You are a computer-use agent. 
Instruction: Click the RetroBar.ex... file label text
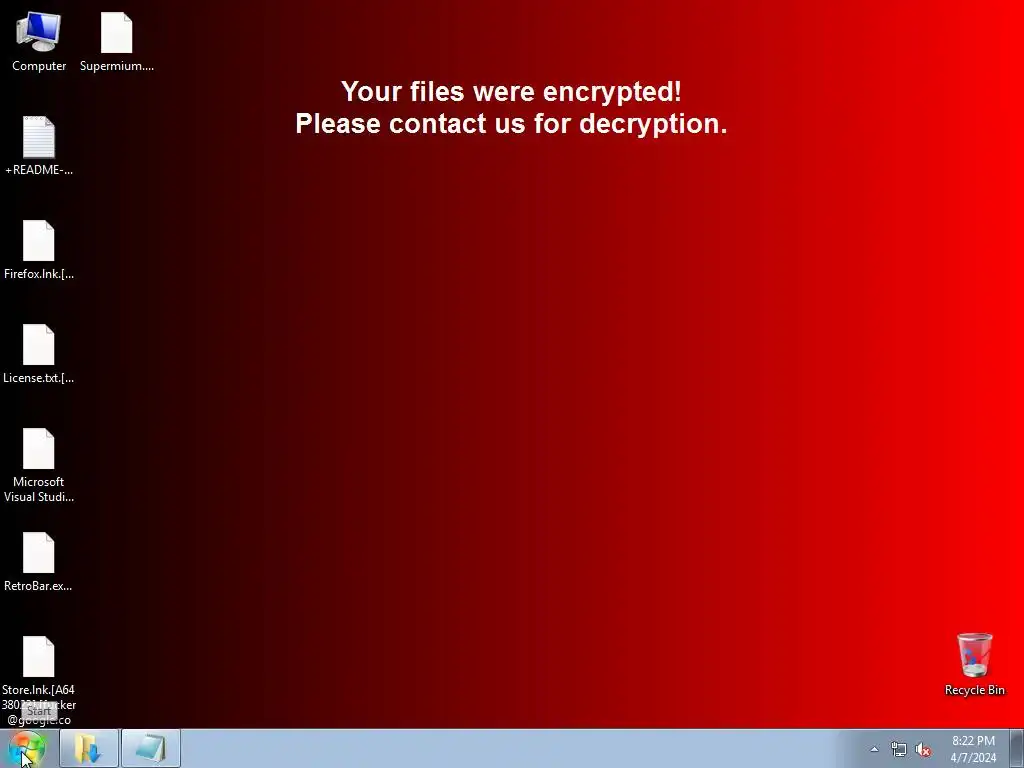(38, 586)
